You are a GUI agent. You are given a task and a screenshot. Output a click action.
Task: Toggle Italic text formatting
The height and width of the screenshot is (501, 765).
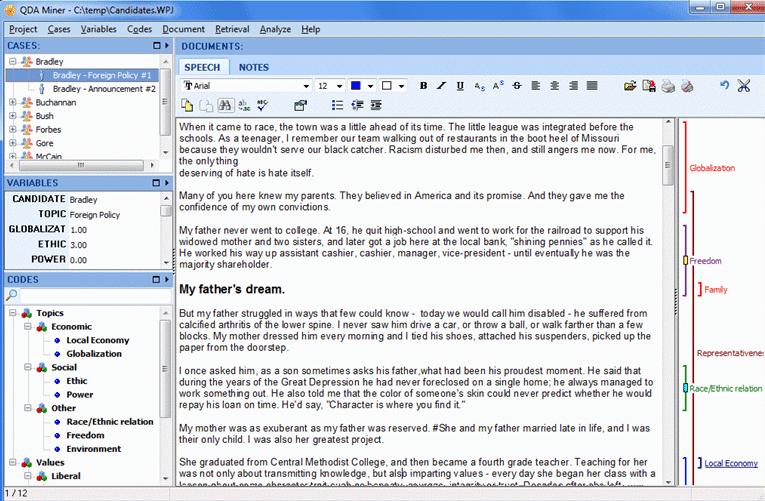(x=442, y=86)
